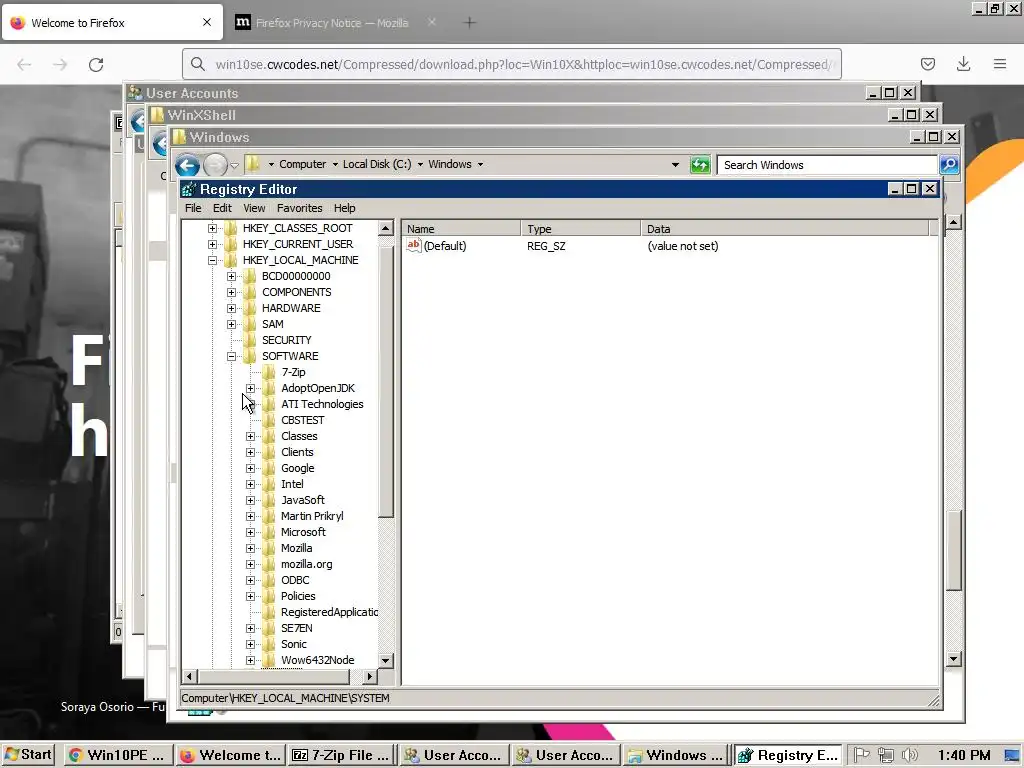1024x768 pixels.
Task: Click the tree pane scroll down arrow
Action: (x=386, y=660)
